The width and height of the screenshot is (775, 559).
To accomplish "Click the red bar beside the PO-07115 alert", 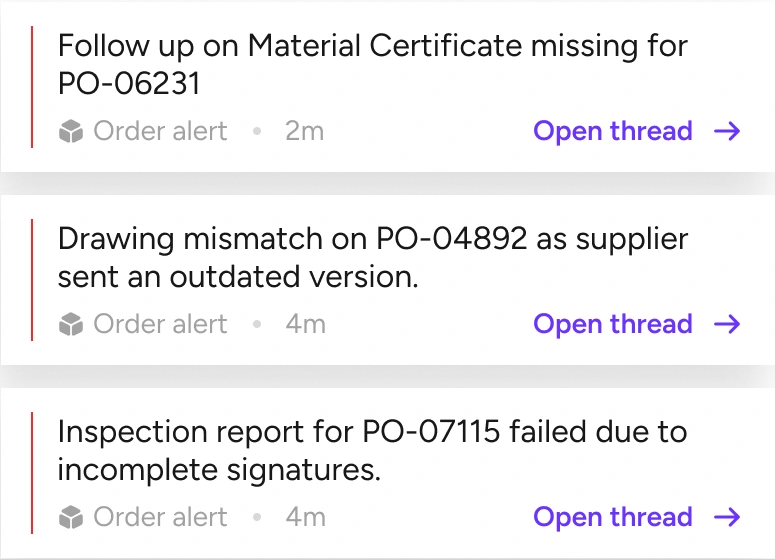I will tap(32, 473).
